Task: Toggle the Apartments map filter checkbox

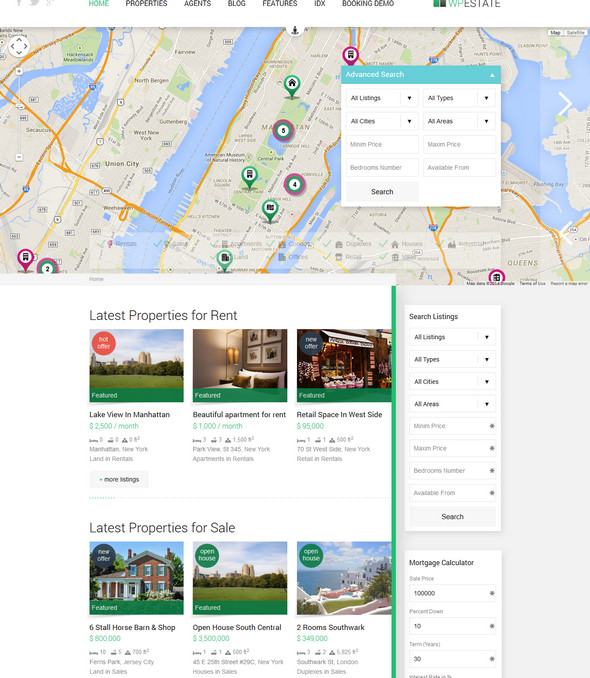Action: 214,244
